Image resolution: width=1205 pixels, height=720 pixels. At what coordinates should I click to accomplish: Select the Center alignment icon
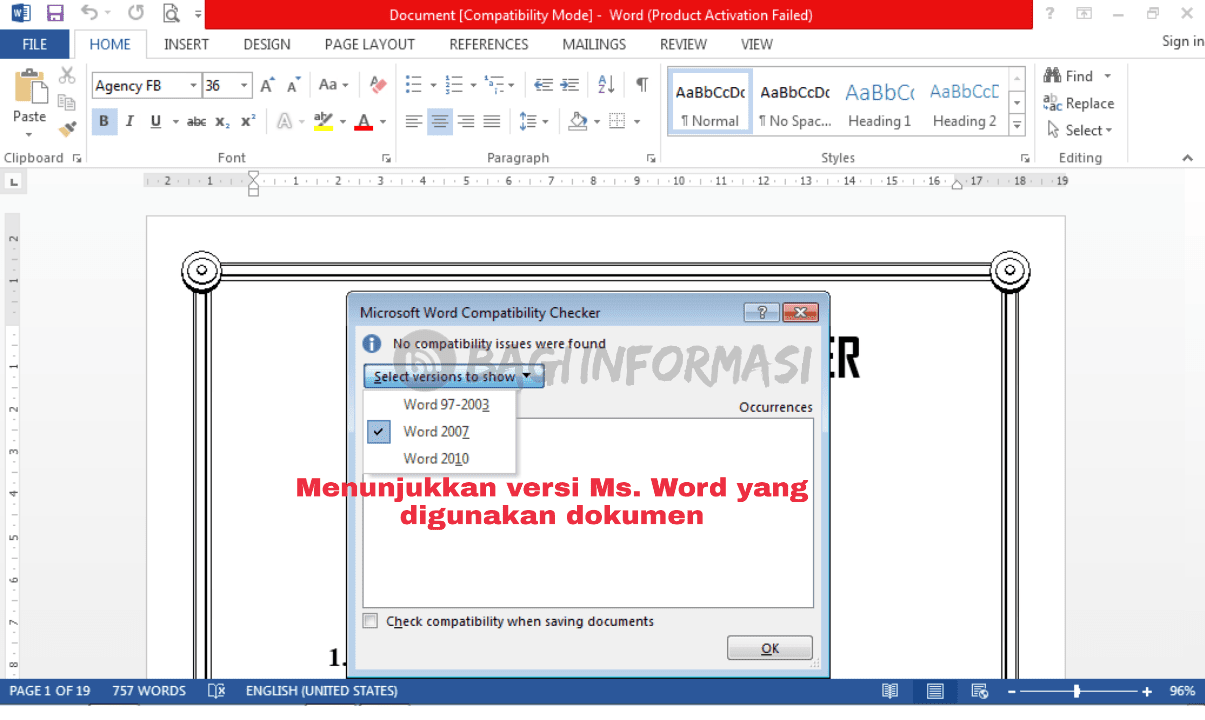coord(439,121)
